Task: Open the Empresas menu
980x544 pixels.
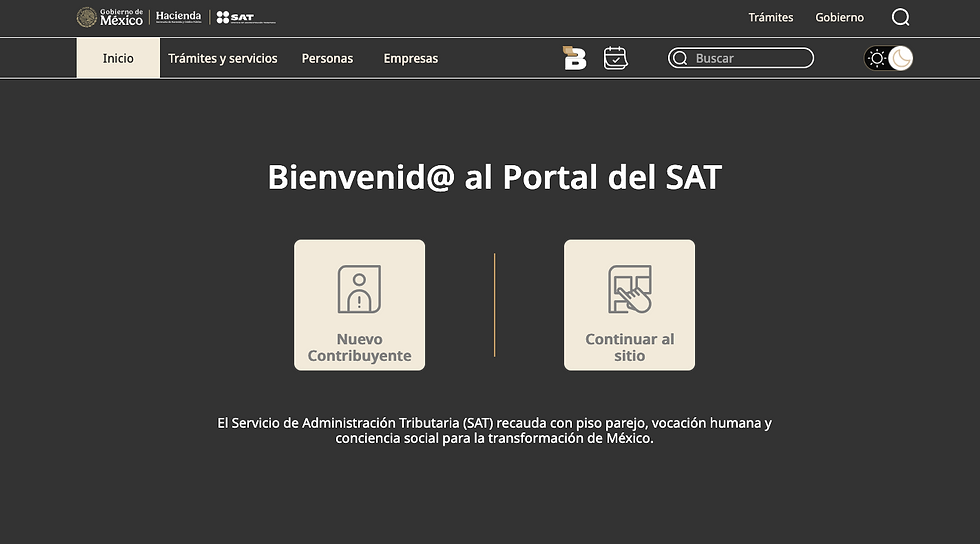Action: click(x=411, y=58)
